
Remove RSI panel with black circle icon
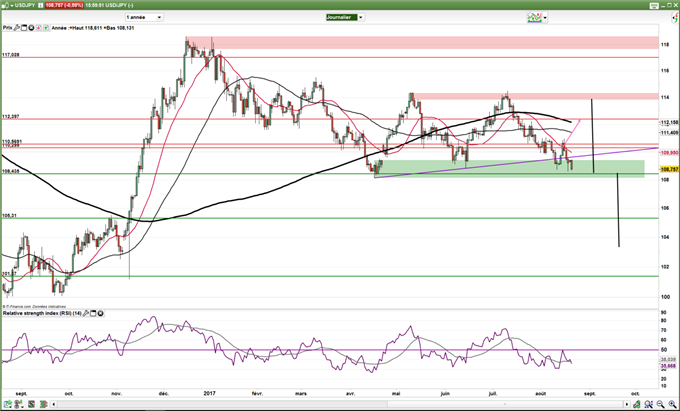tap(101, 313)
